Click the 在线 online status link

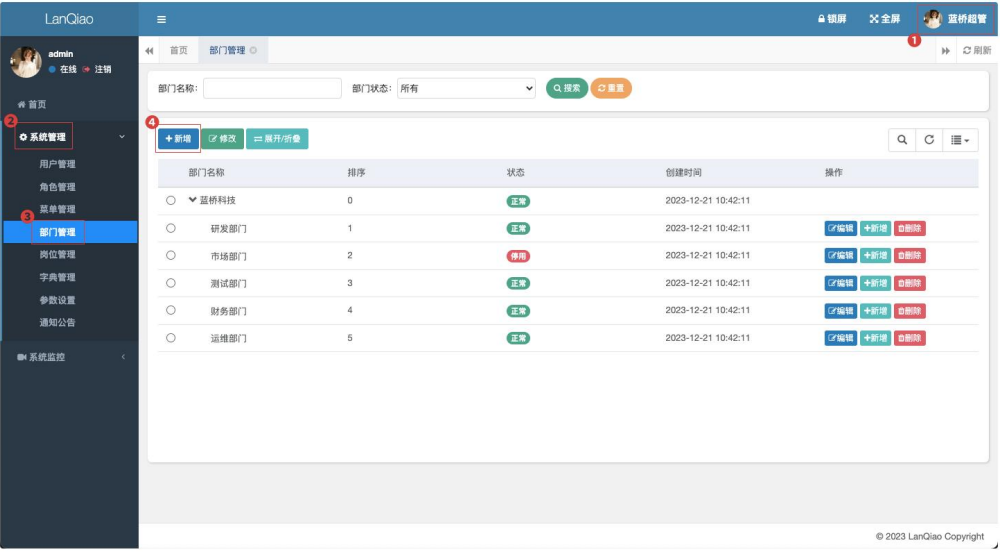click(x=63, y=69)
